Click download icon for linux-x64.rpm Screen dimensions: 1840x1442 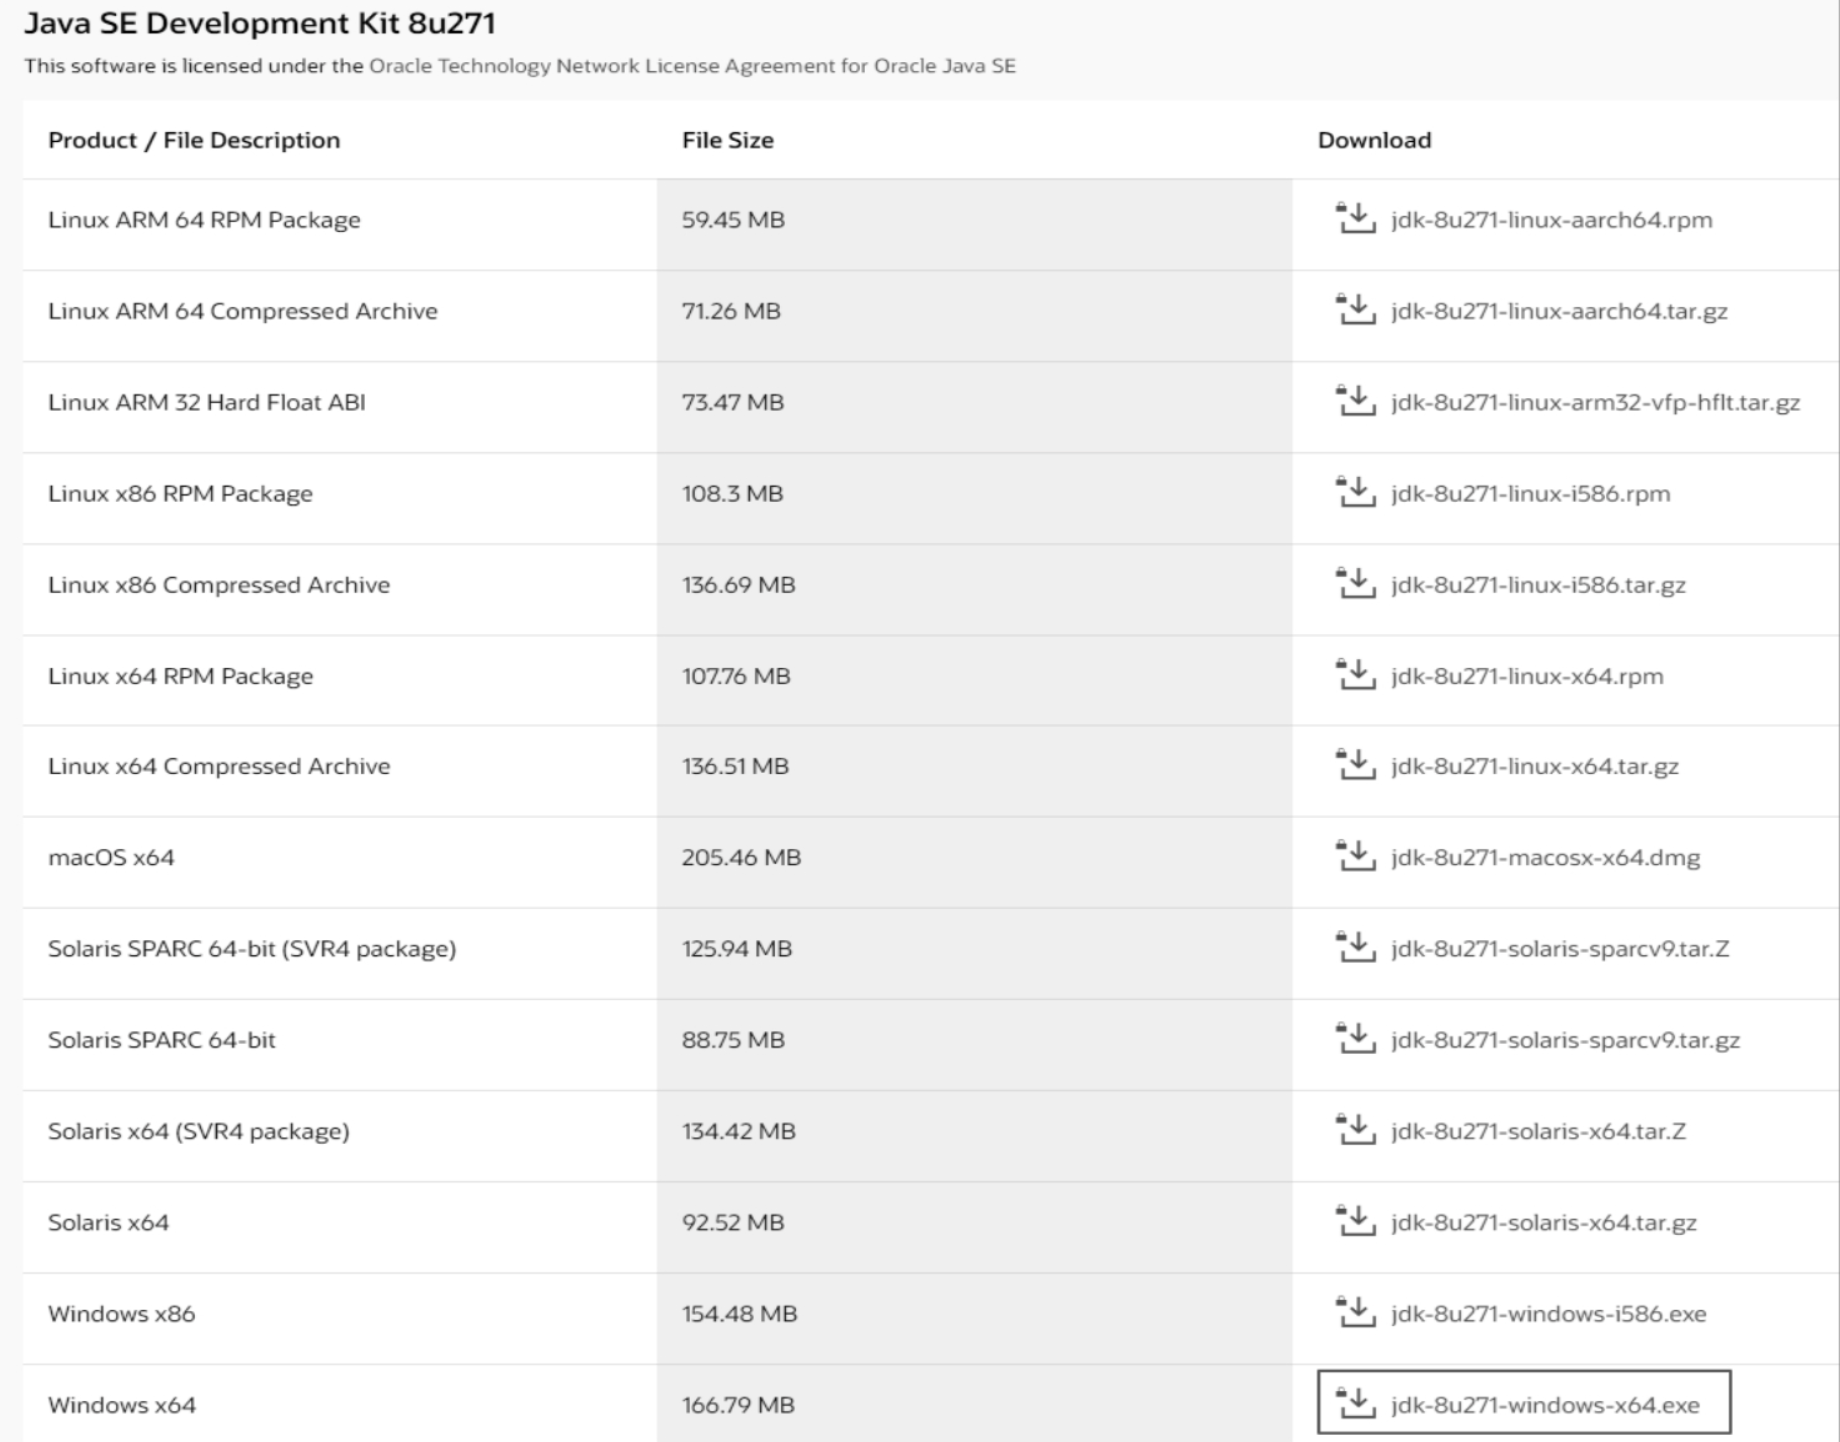click(x=1356, y=675)
